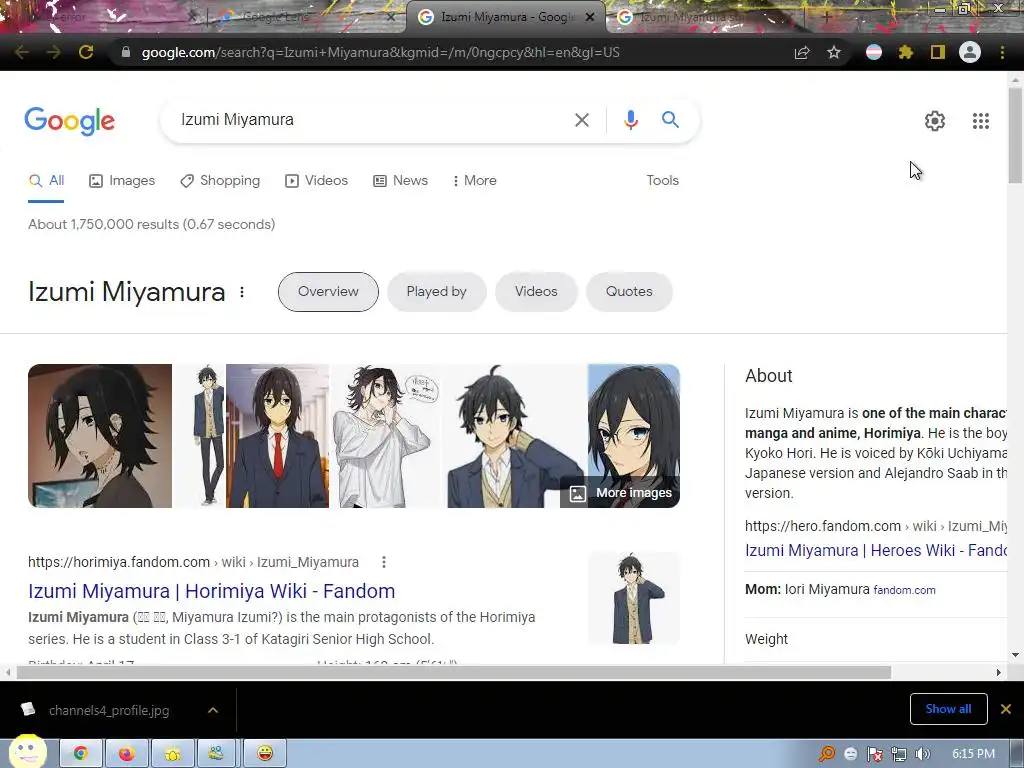Open the fandom.com source link beside Mom
The image size is (1024, 768).
(x=904, y=590)
